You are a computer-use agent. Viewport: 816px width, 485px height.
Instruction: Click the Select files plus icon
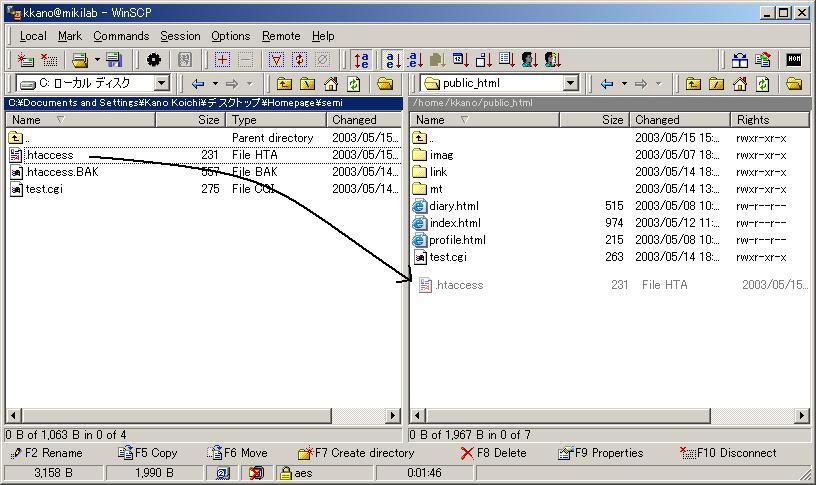point(222,60)
